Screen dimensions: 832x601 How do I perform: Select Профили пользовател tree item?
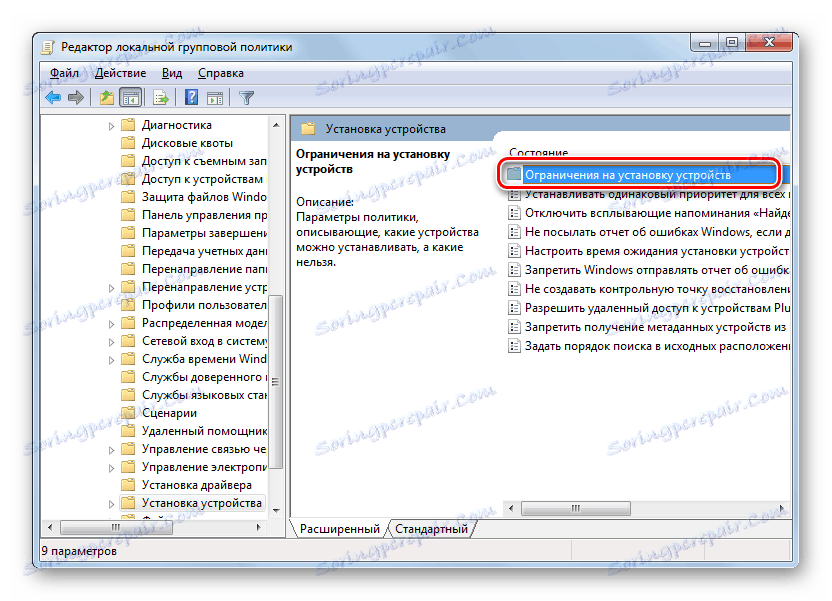point(204,306)
